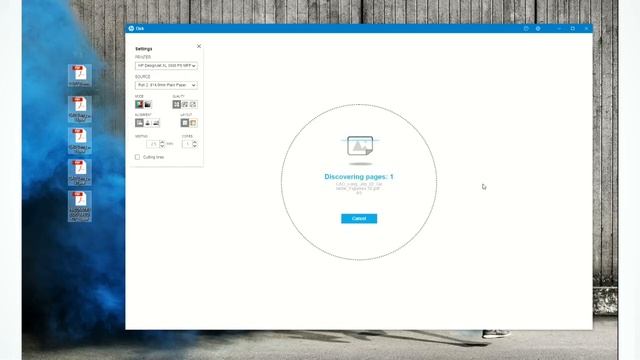This screenshot has height=360, width=640.
Task: Click the HP logo in title bar
Action: coord(131,29)
